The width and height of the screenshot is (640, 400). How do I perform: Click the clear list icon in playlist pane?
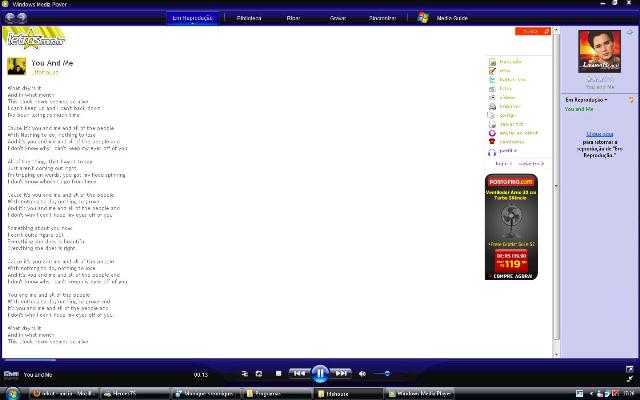tap(631, 100)
